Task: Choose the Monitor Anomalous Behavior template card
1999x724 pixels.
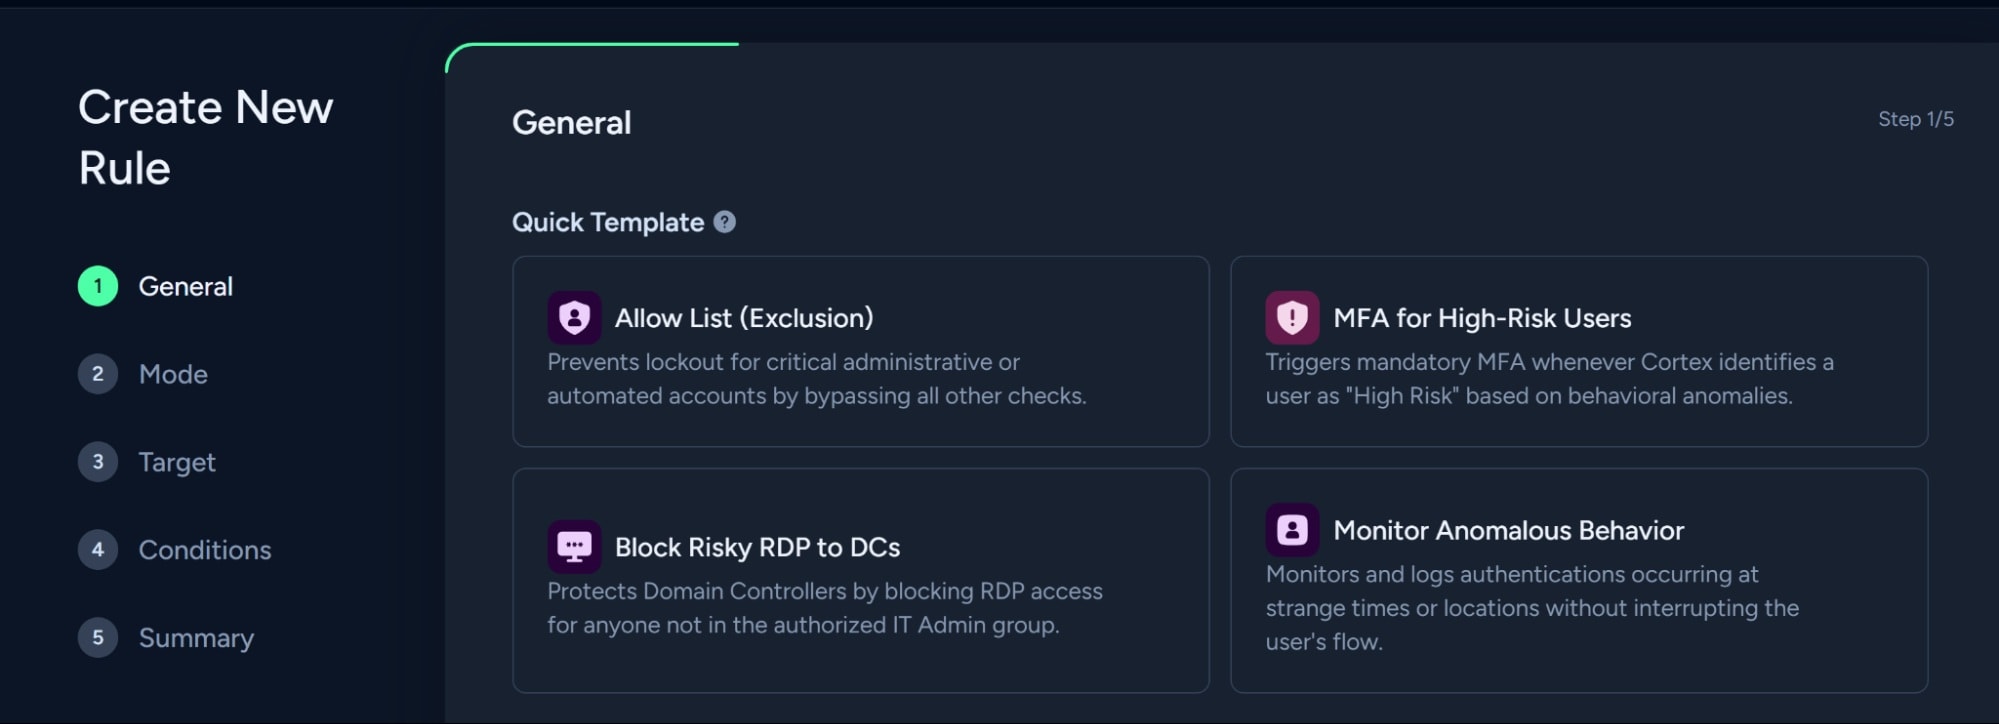Action: (1579, 581)
